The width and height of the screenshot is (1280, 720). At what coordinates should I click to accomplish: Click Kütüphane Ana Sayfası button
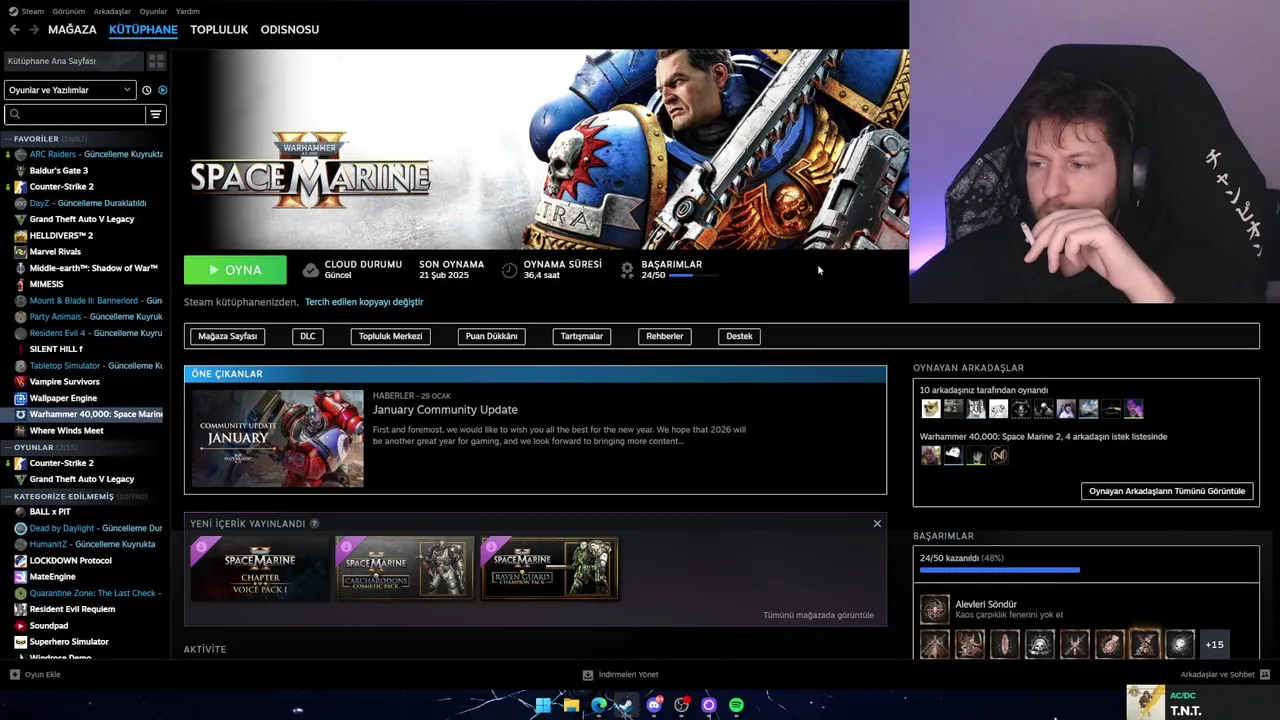[73, 61]
